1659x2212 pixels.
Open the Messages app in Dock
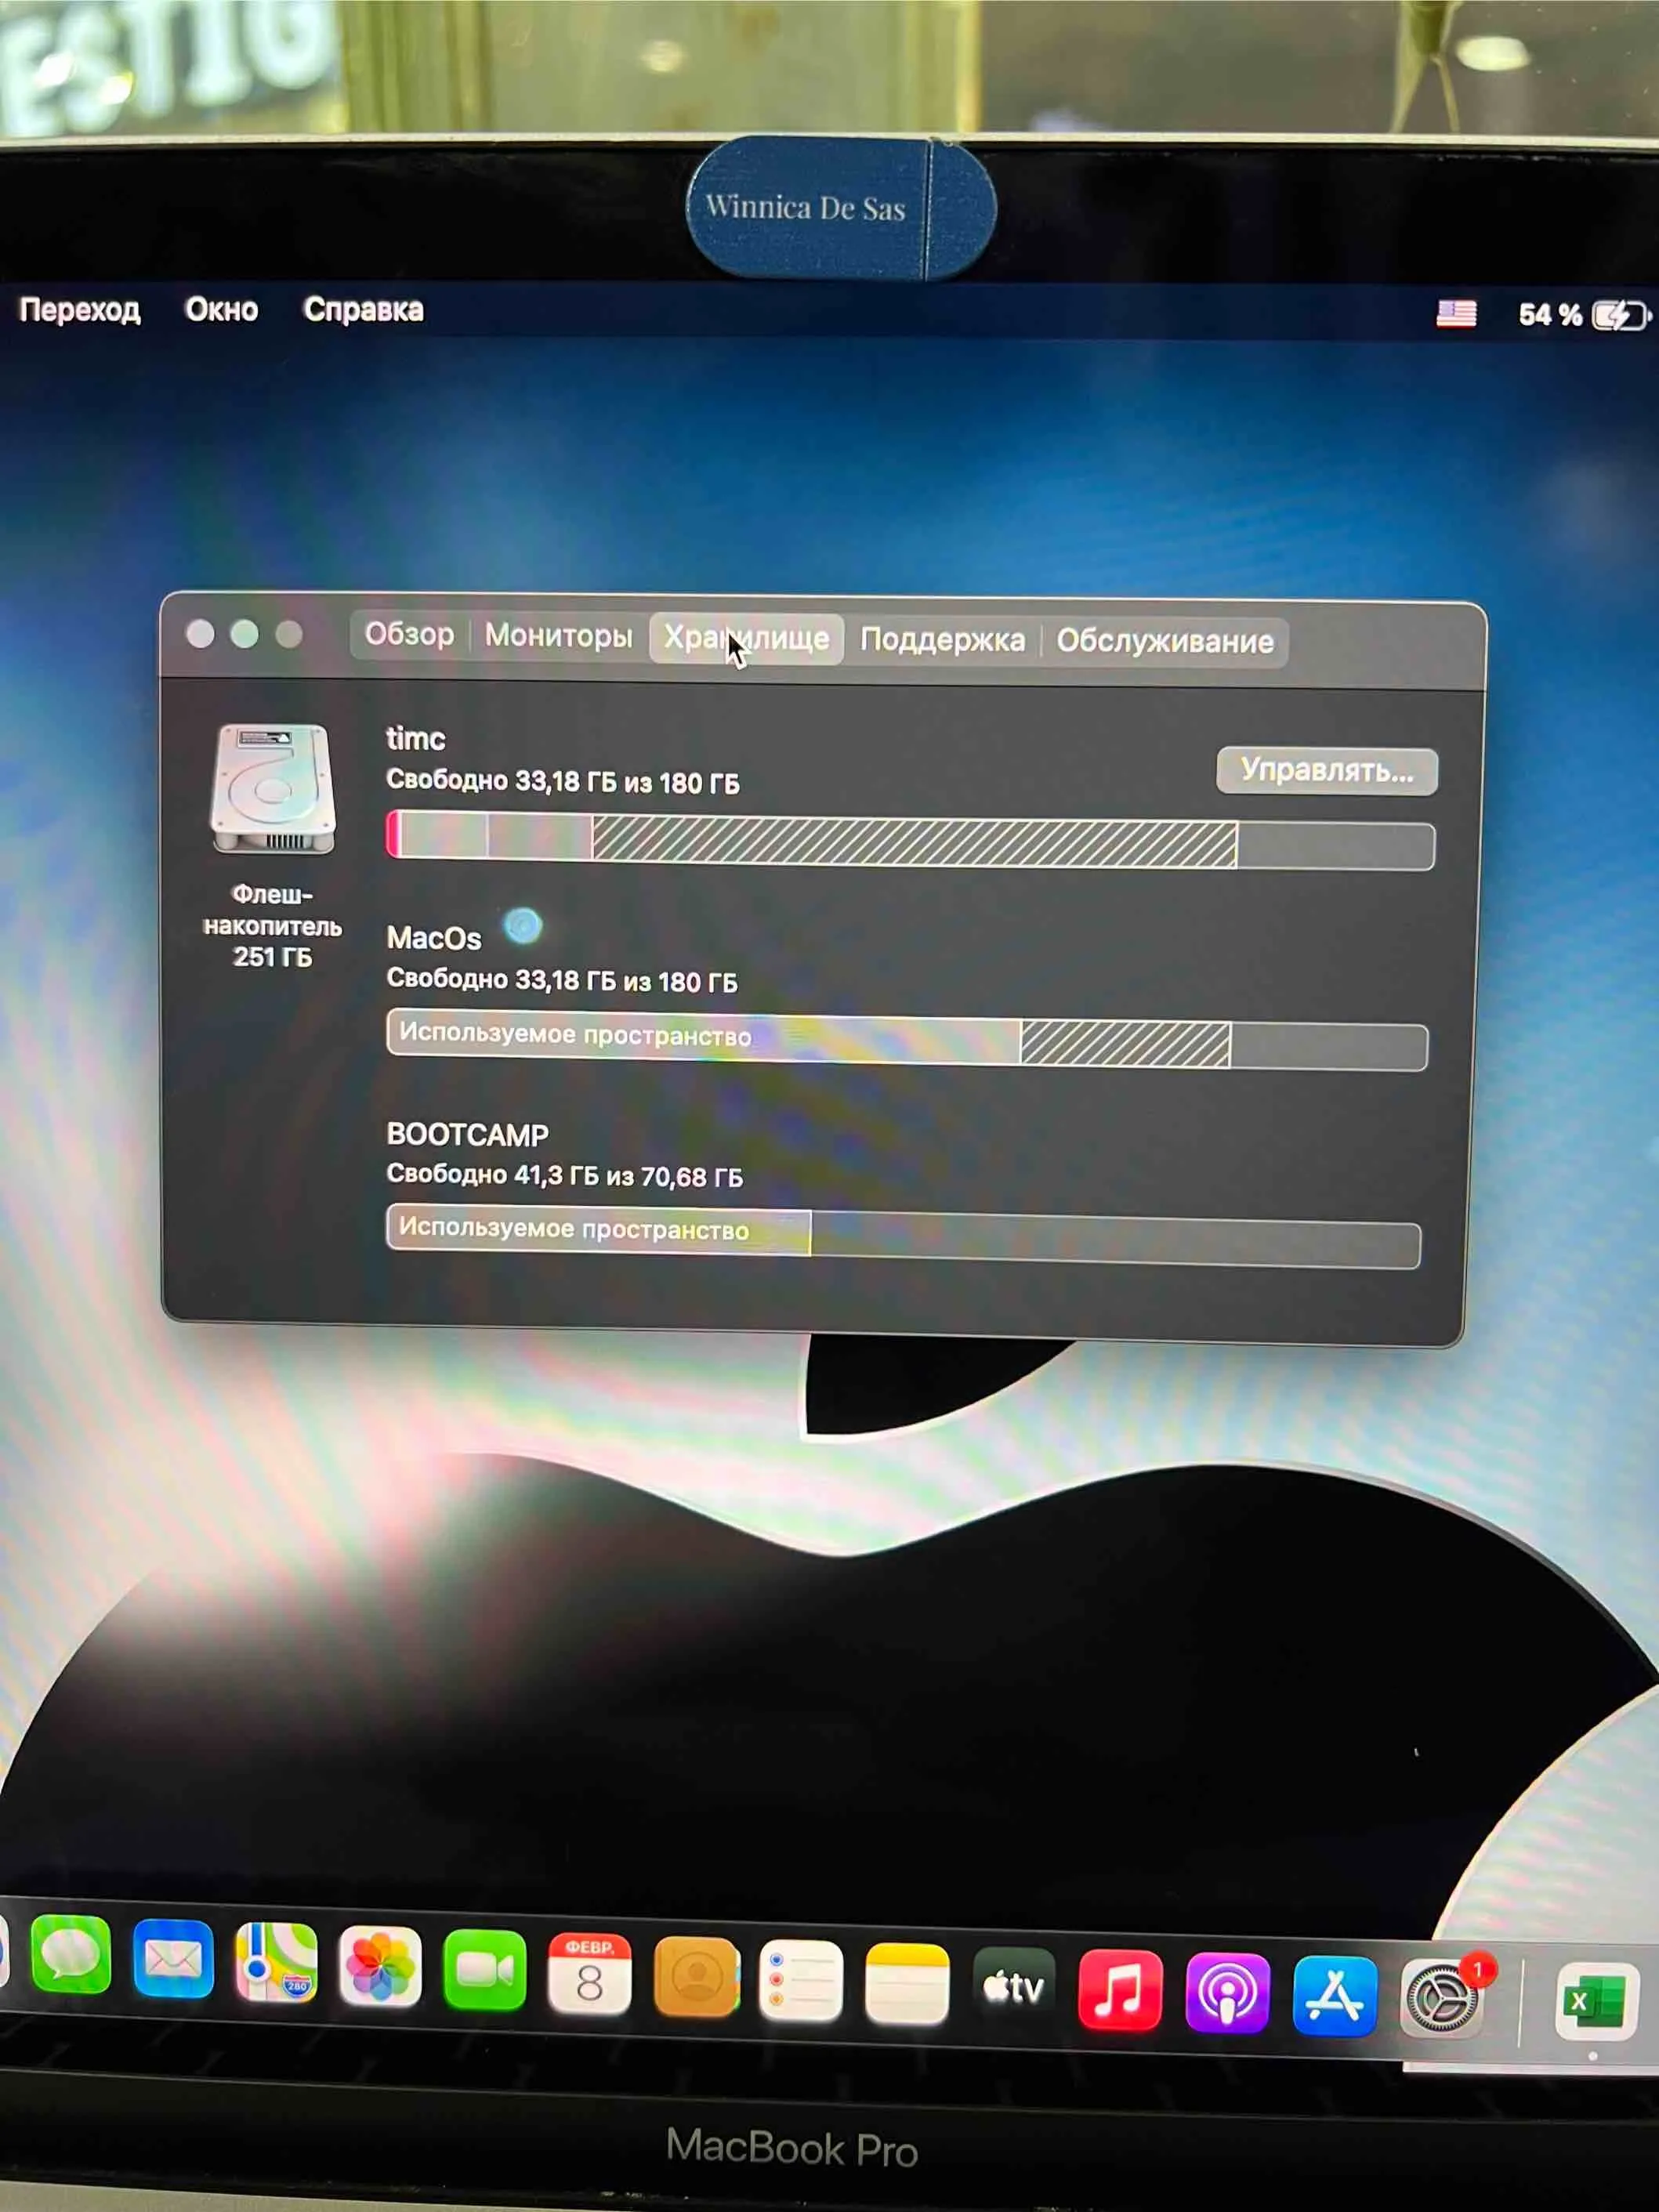tap(70, 1955)
